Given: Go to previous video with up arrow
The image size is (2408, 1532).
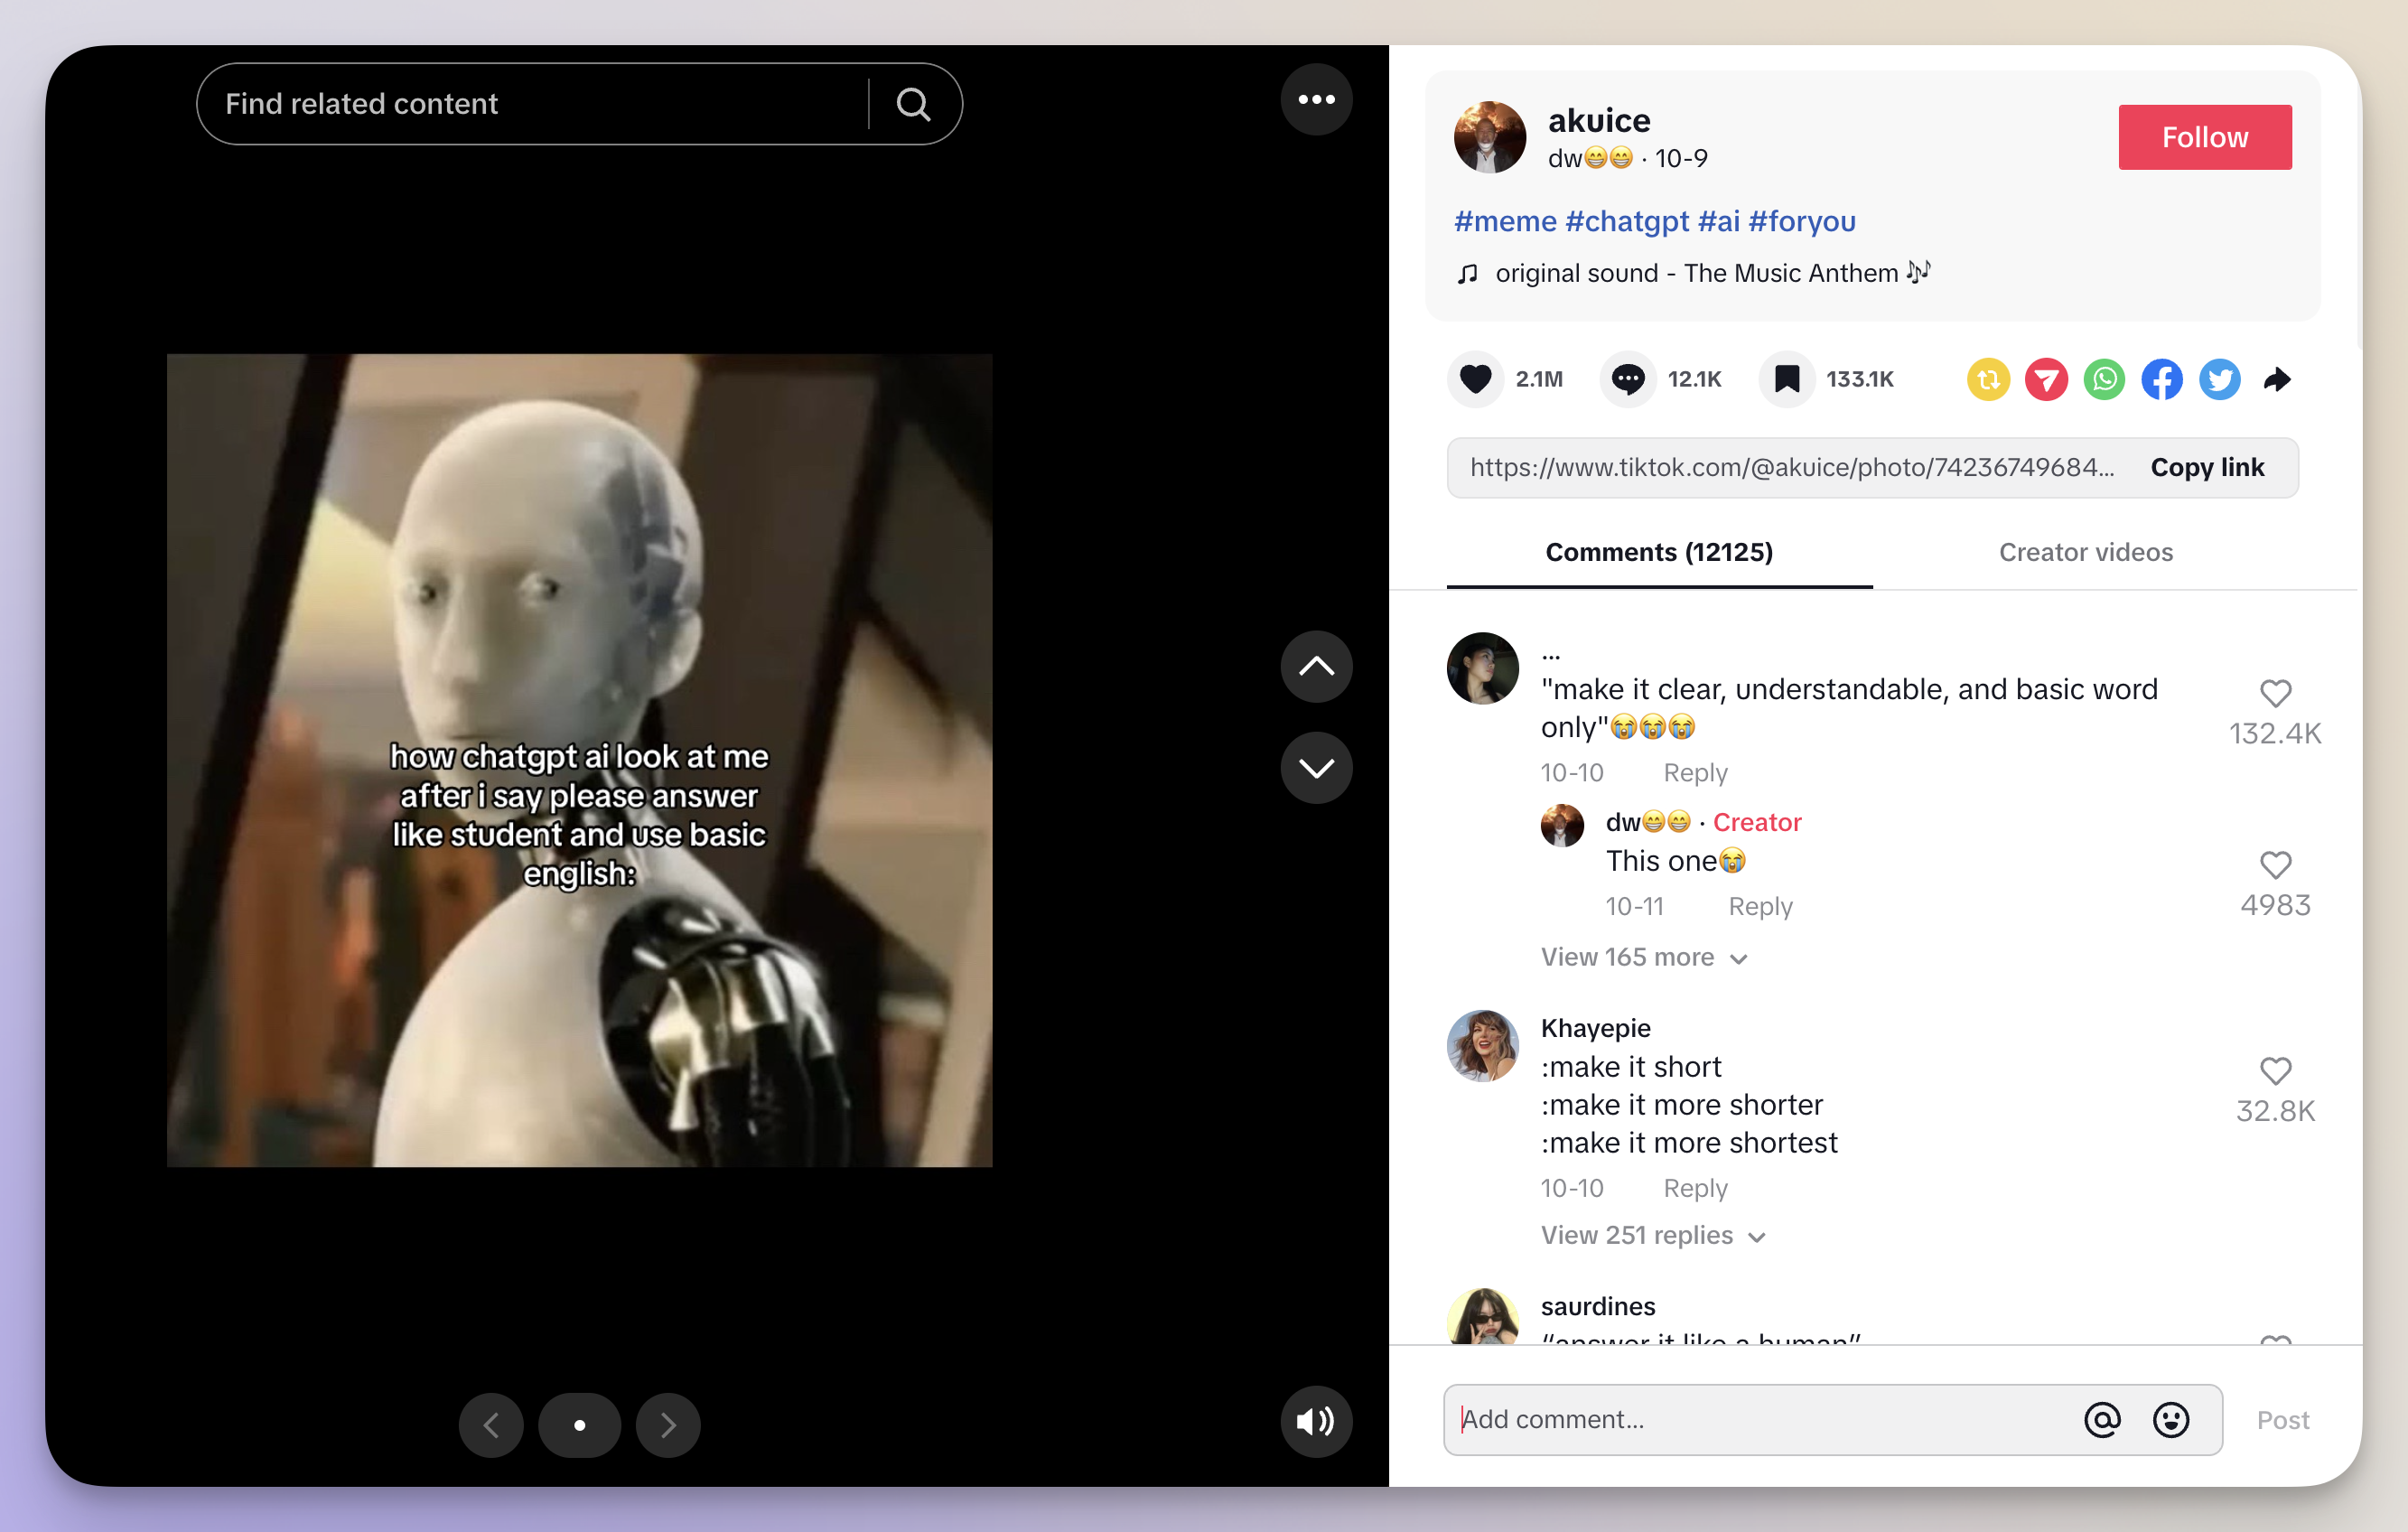Looking at the screenshot, I should coord(1316,666).
